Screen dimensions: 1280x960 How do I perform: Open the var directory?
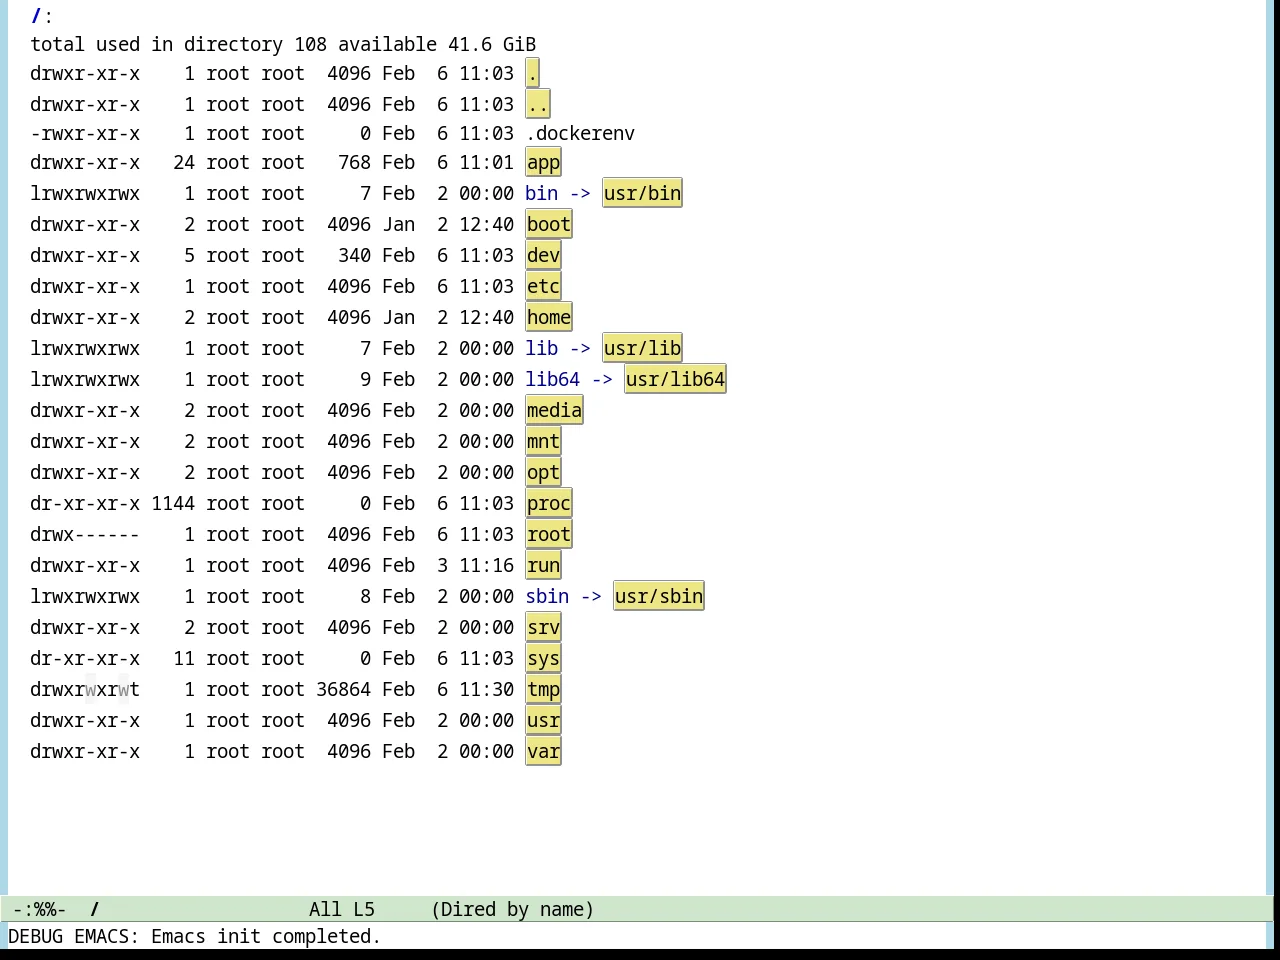[543, 752]
